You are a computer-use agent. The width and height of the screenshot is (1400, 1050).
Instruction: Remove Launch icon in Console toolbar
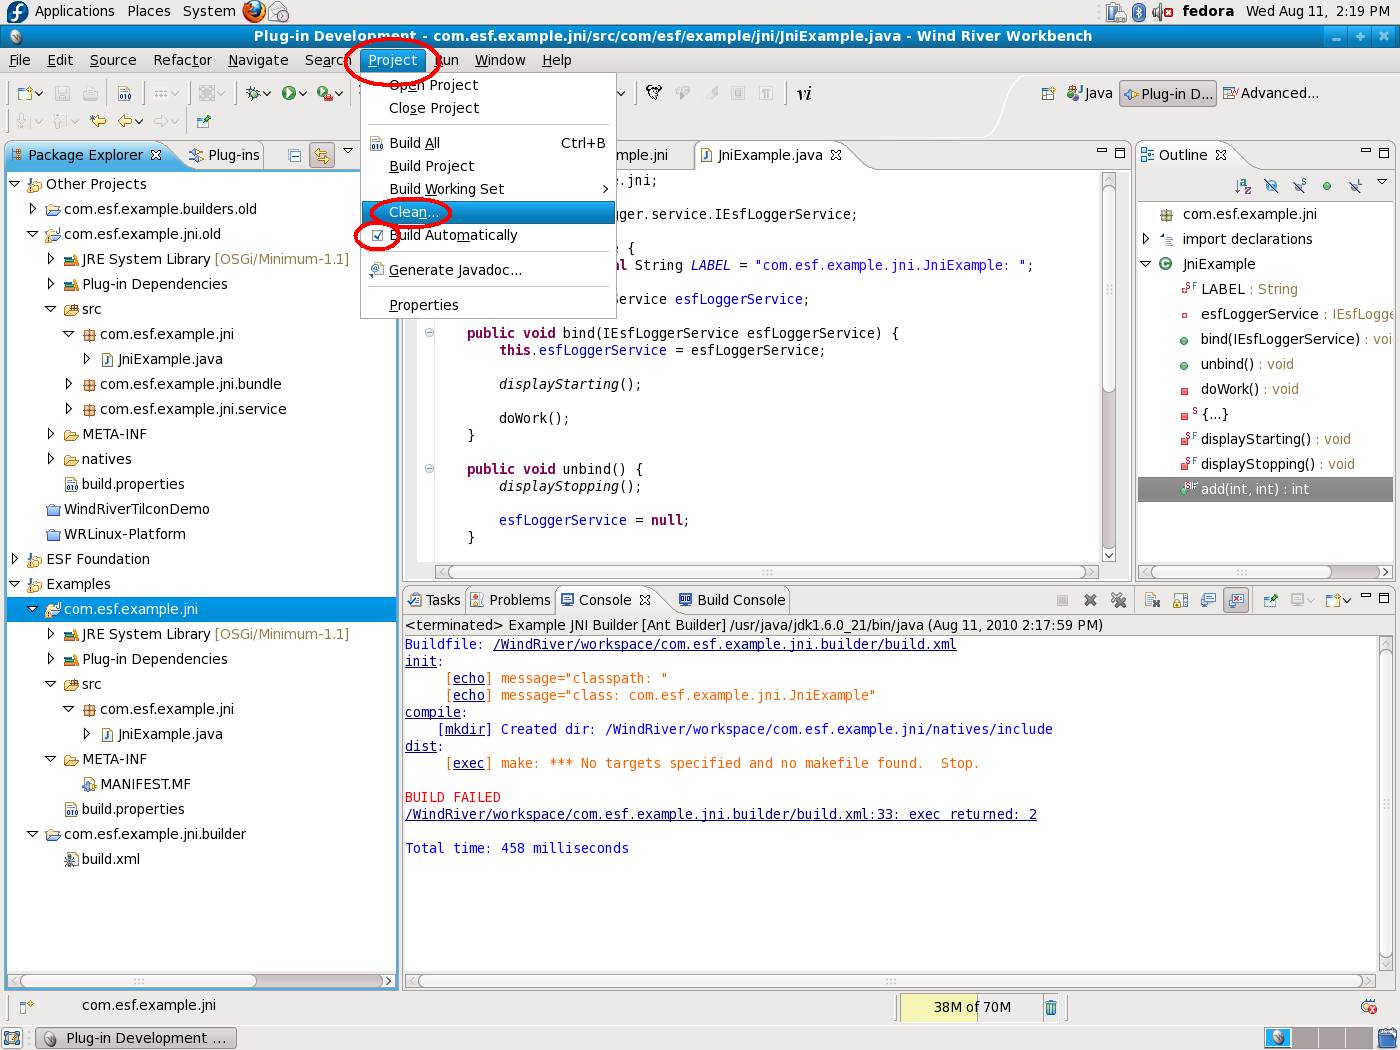click(x=1090, y=600)
